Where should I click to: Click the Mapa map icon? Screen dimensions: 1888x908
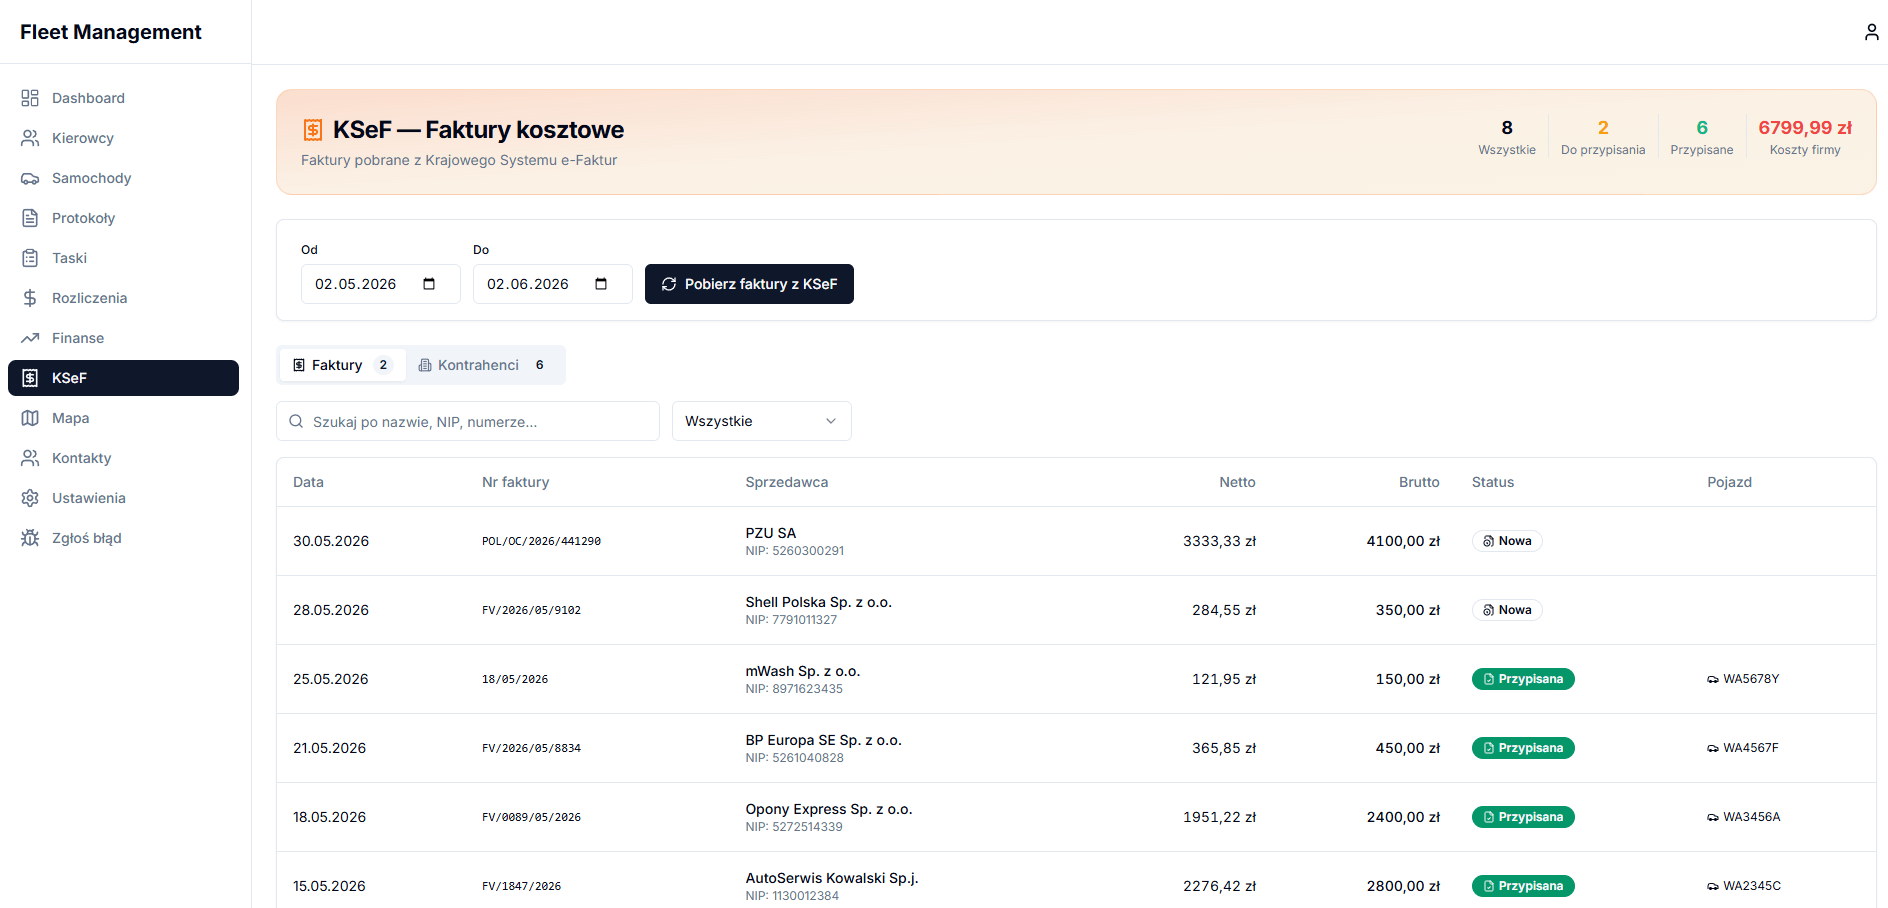(x=30, y=418)
